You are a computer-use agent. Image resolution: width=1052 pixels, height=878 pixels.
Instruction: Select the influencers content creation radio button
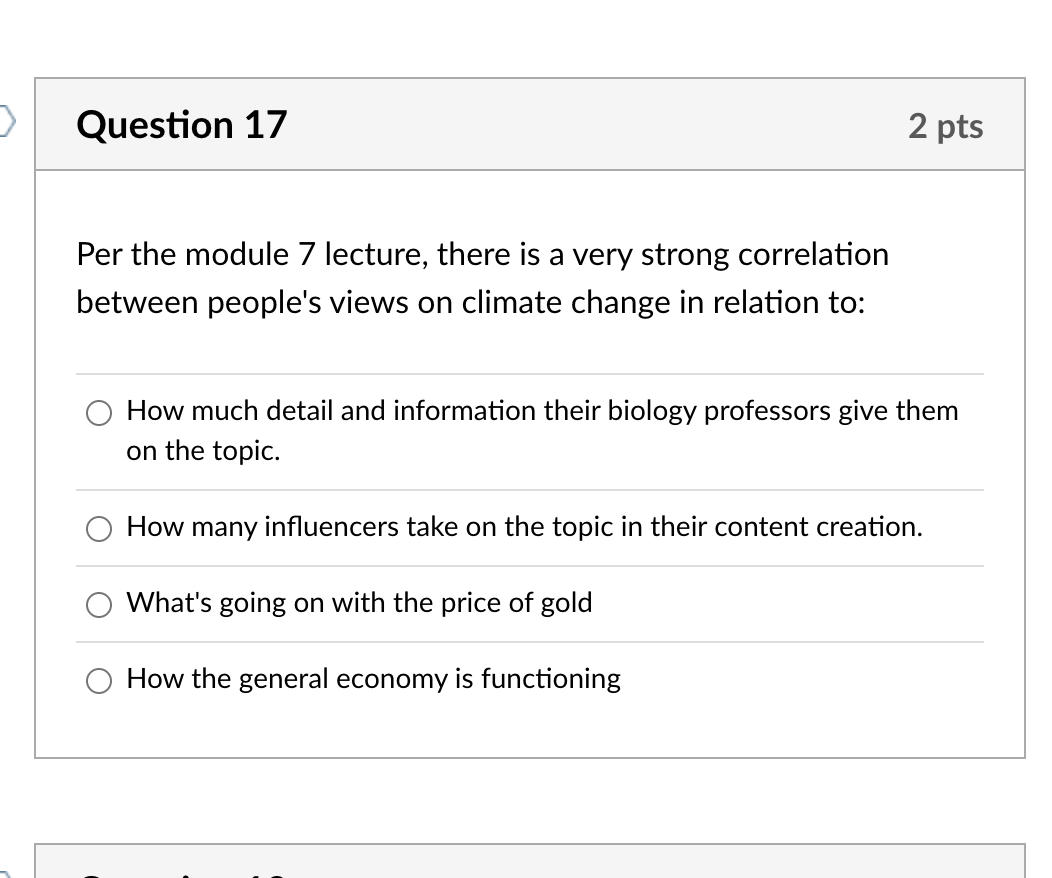coord(99,529)
